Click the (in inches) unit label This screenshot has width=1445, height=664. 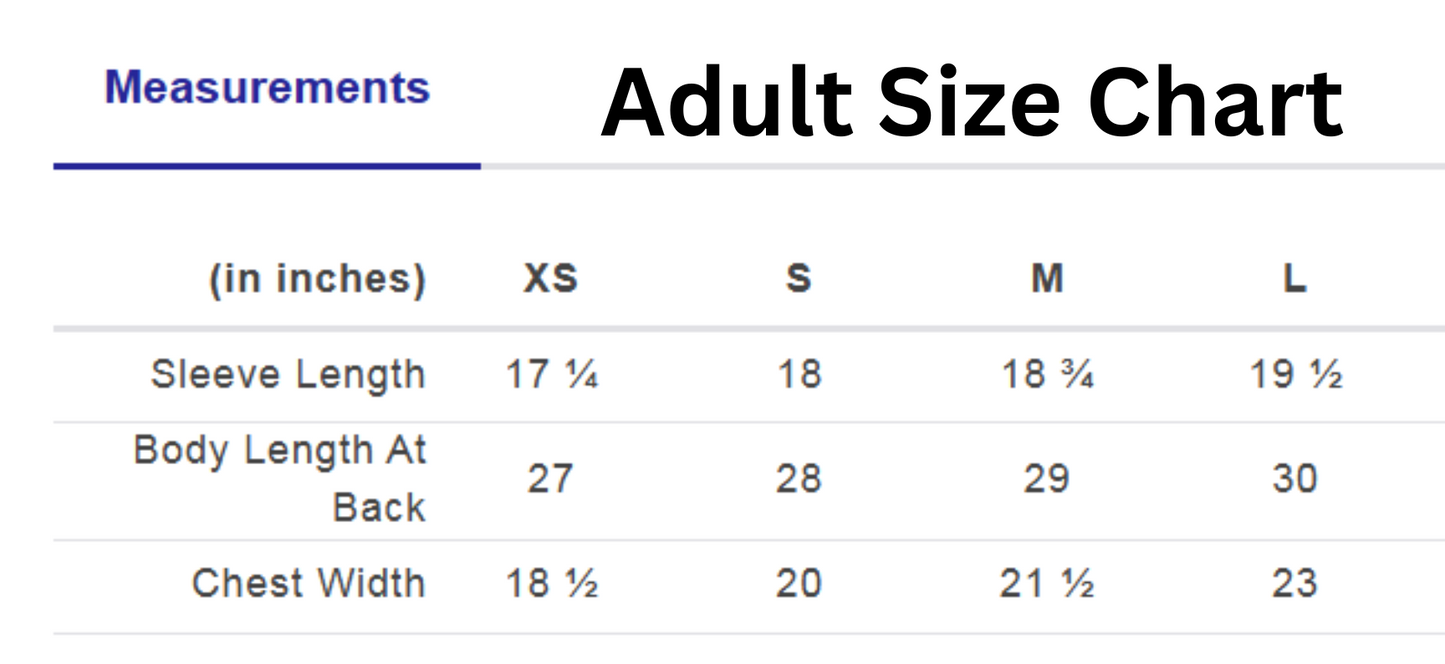point(317,279)
